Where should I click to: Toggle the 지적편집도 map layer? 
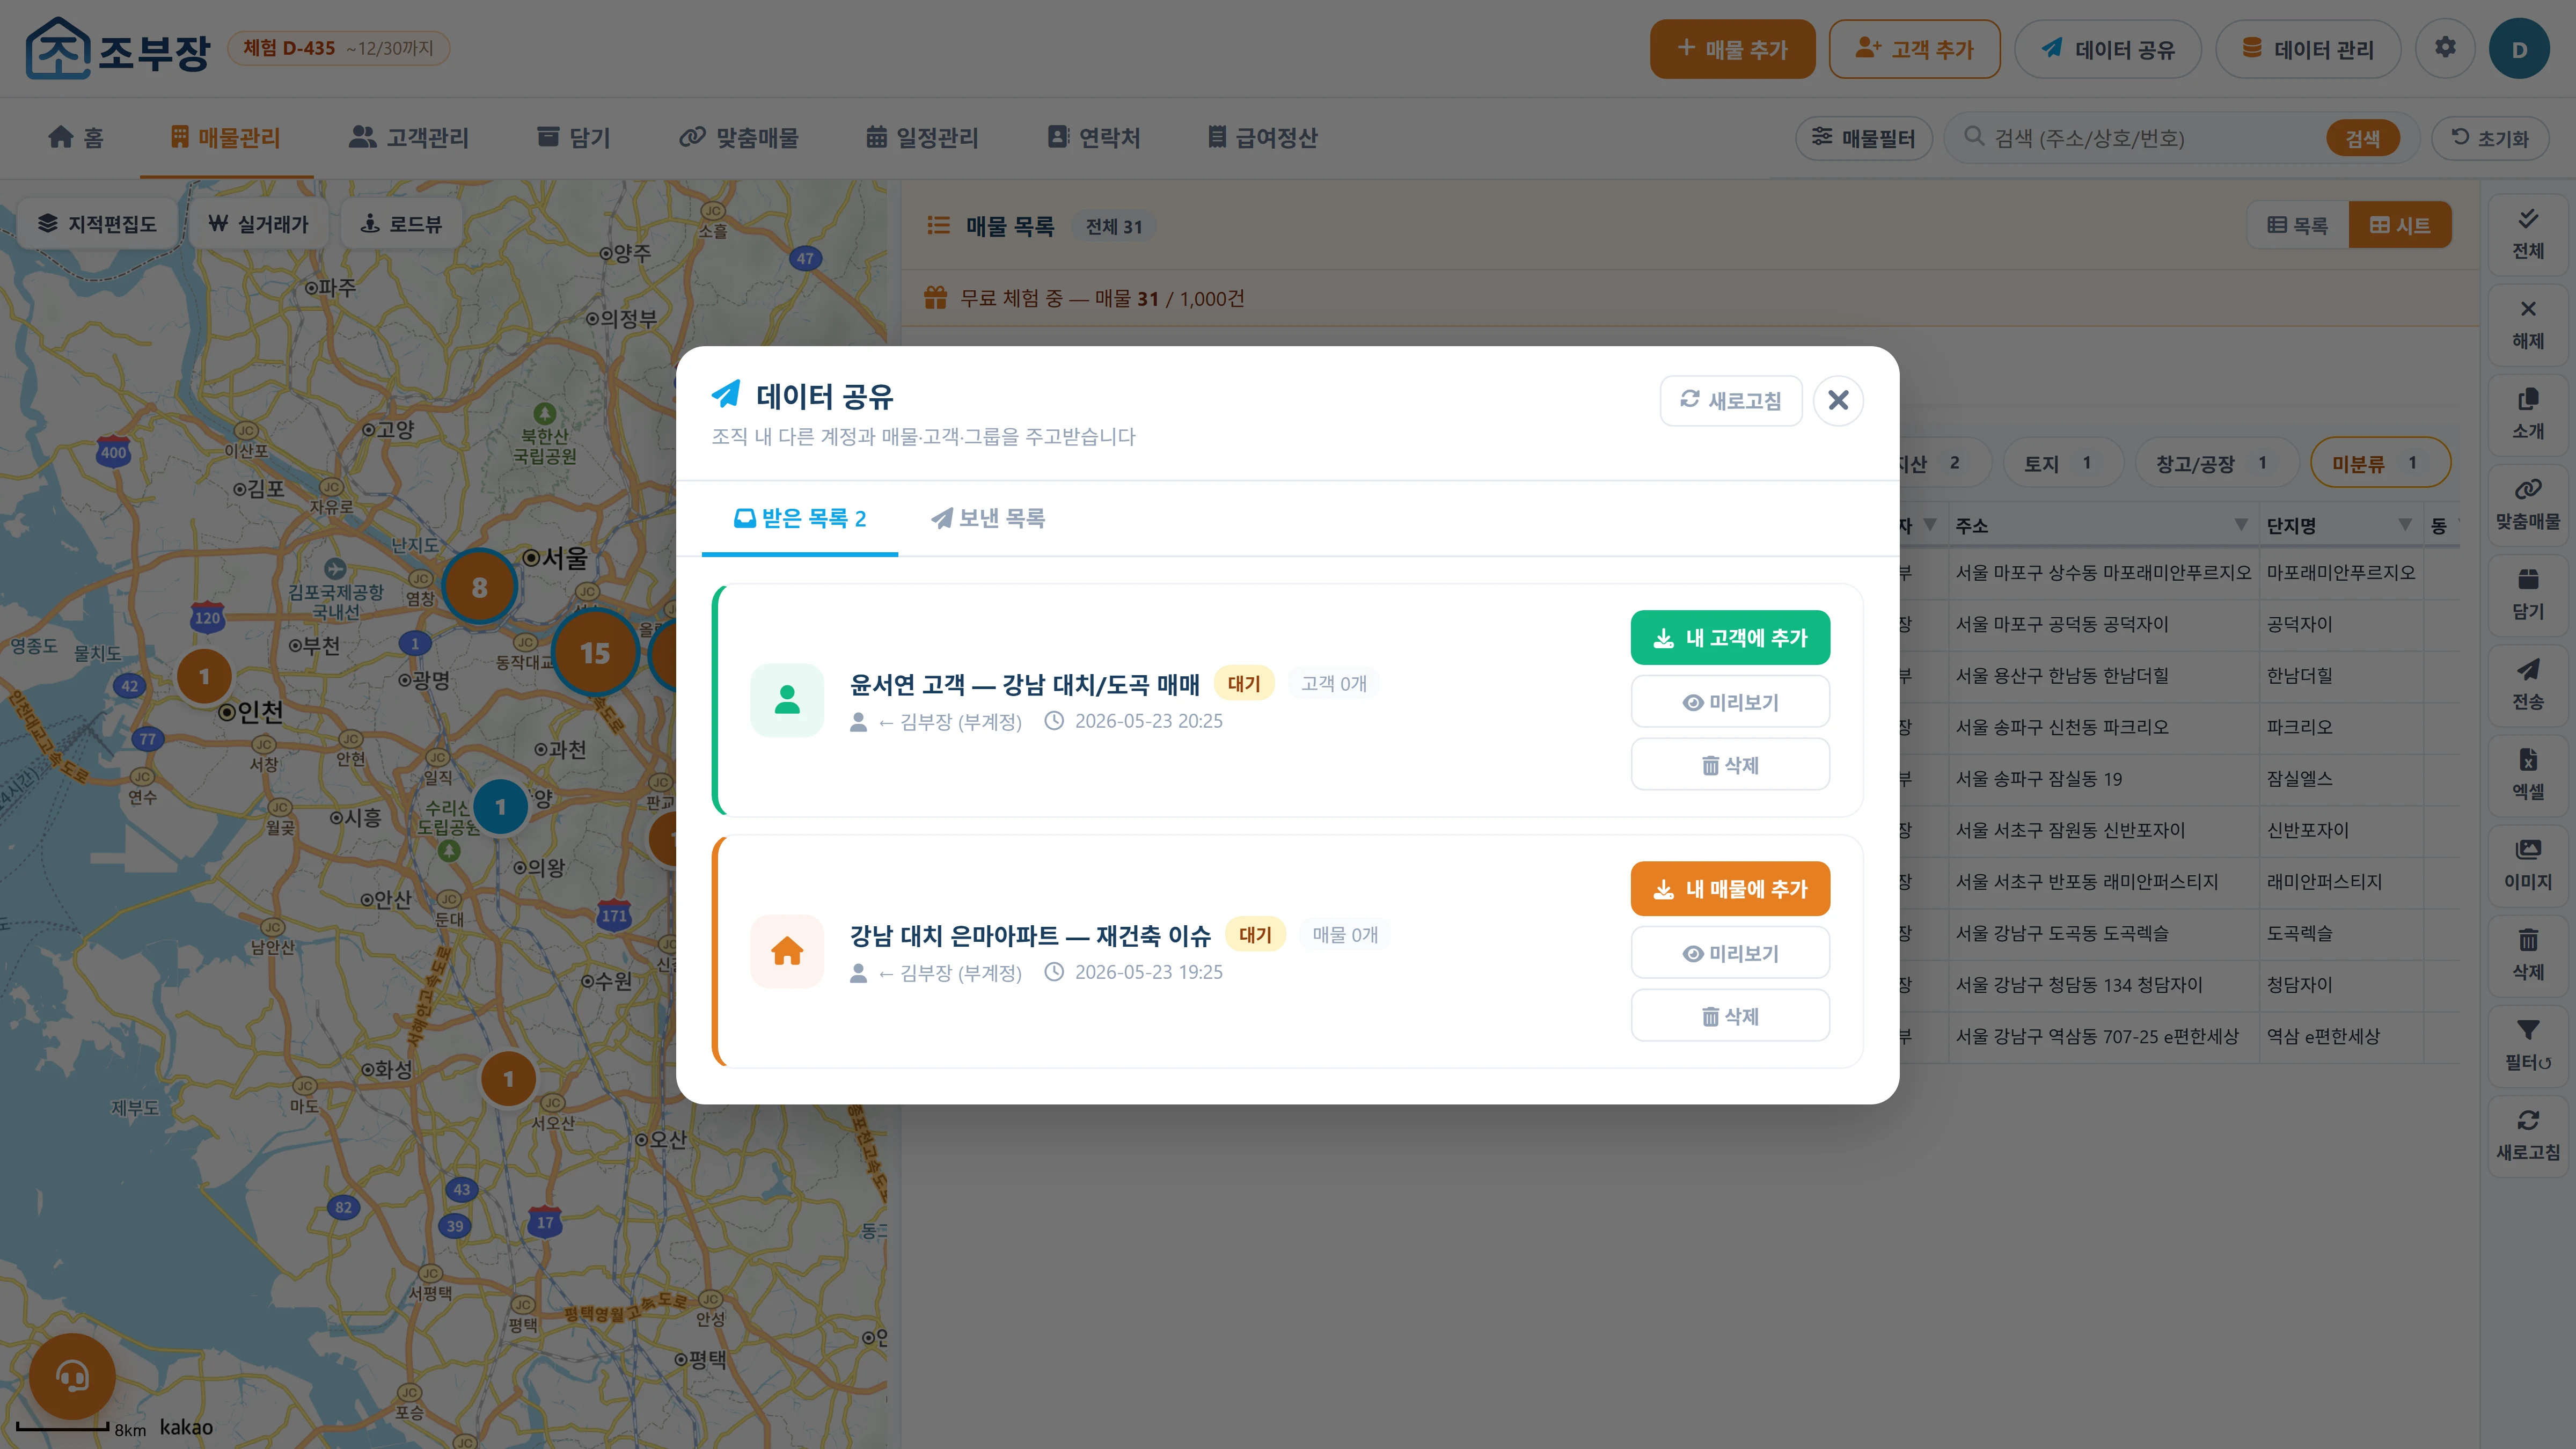(x=97, y=224)
